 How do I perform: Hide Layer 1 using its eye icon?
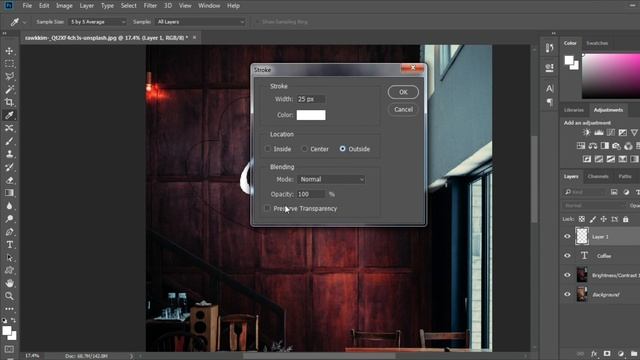[x=567, y=236]
